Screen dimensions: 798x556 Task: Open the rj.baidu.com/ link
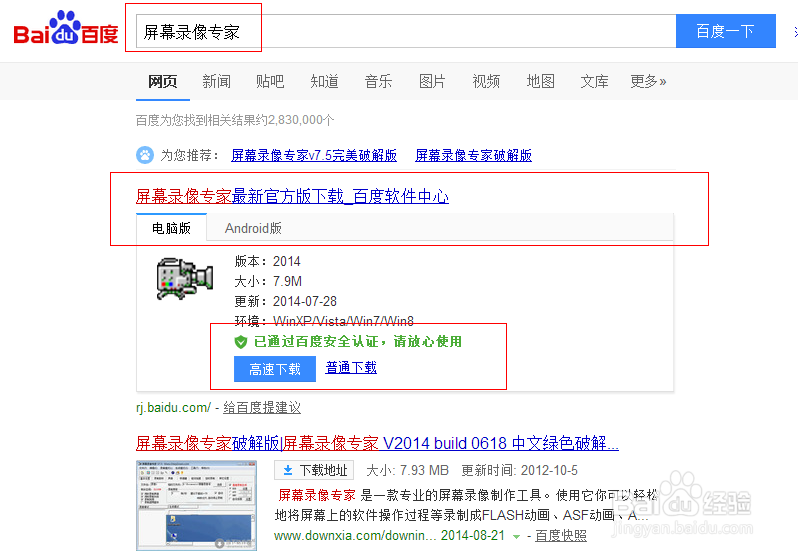point(173,407)
